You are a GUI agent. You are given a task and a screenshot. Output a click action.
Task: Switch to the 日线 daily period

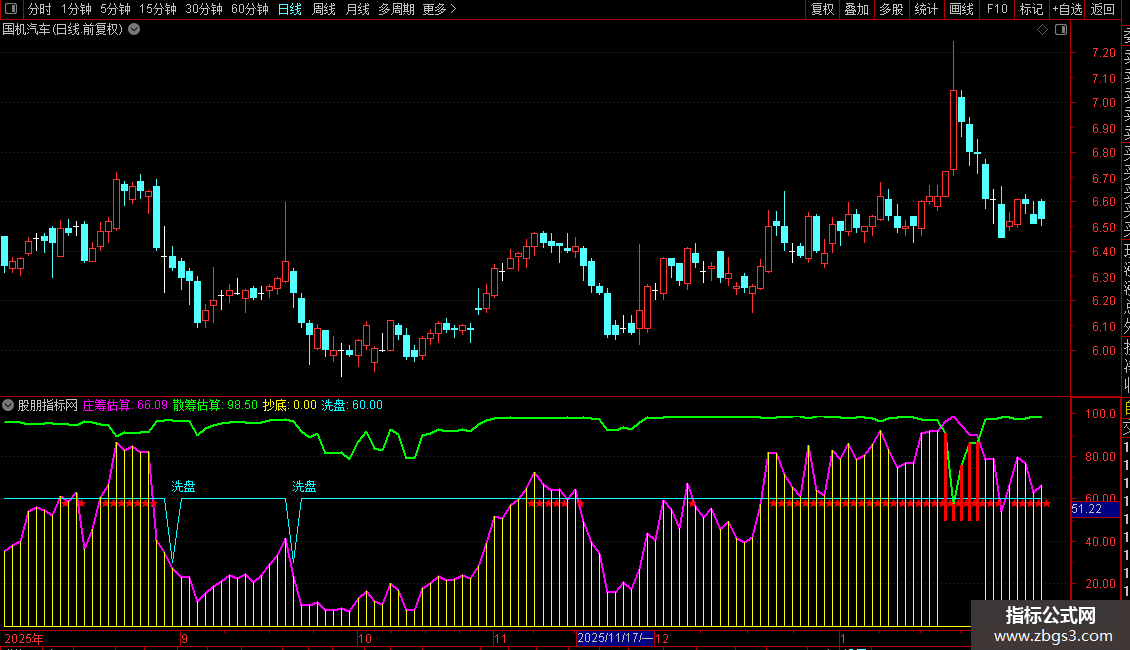pos(290,10)
